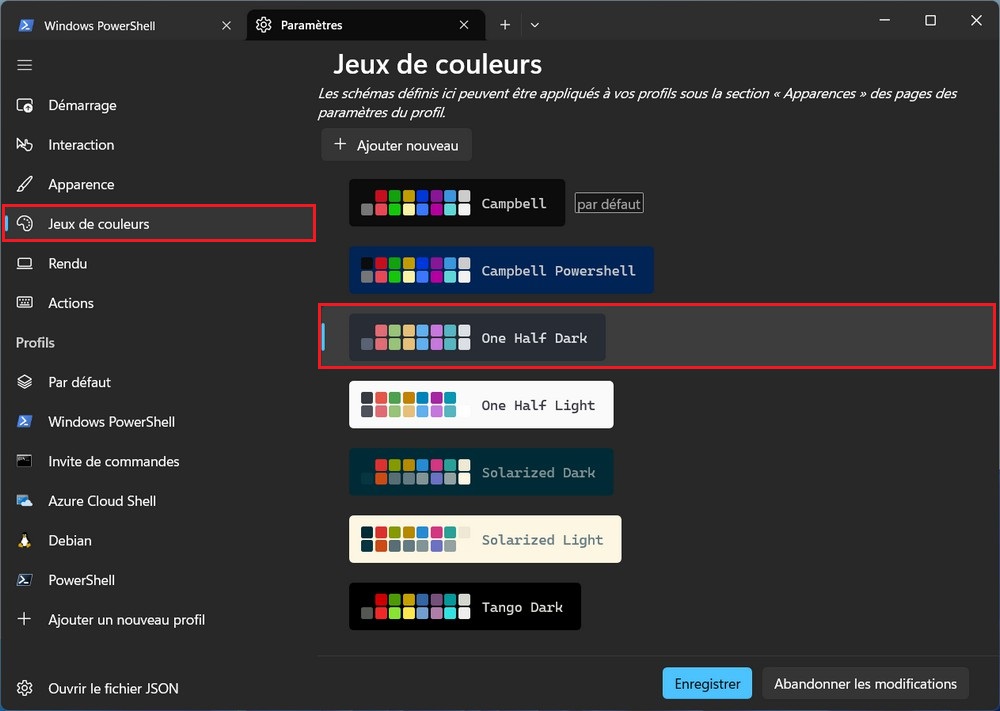
Task: Click Ajouter nouveau color scheme button
Action: (x=396, y=145)
